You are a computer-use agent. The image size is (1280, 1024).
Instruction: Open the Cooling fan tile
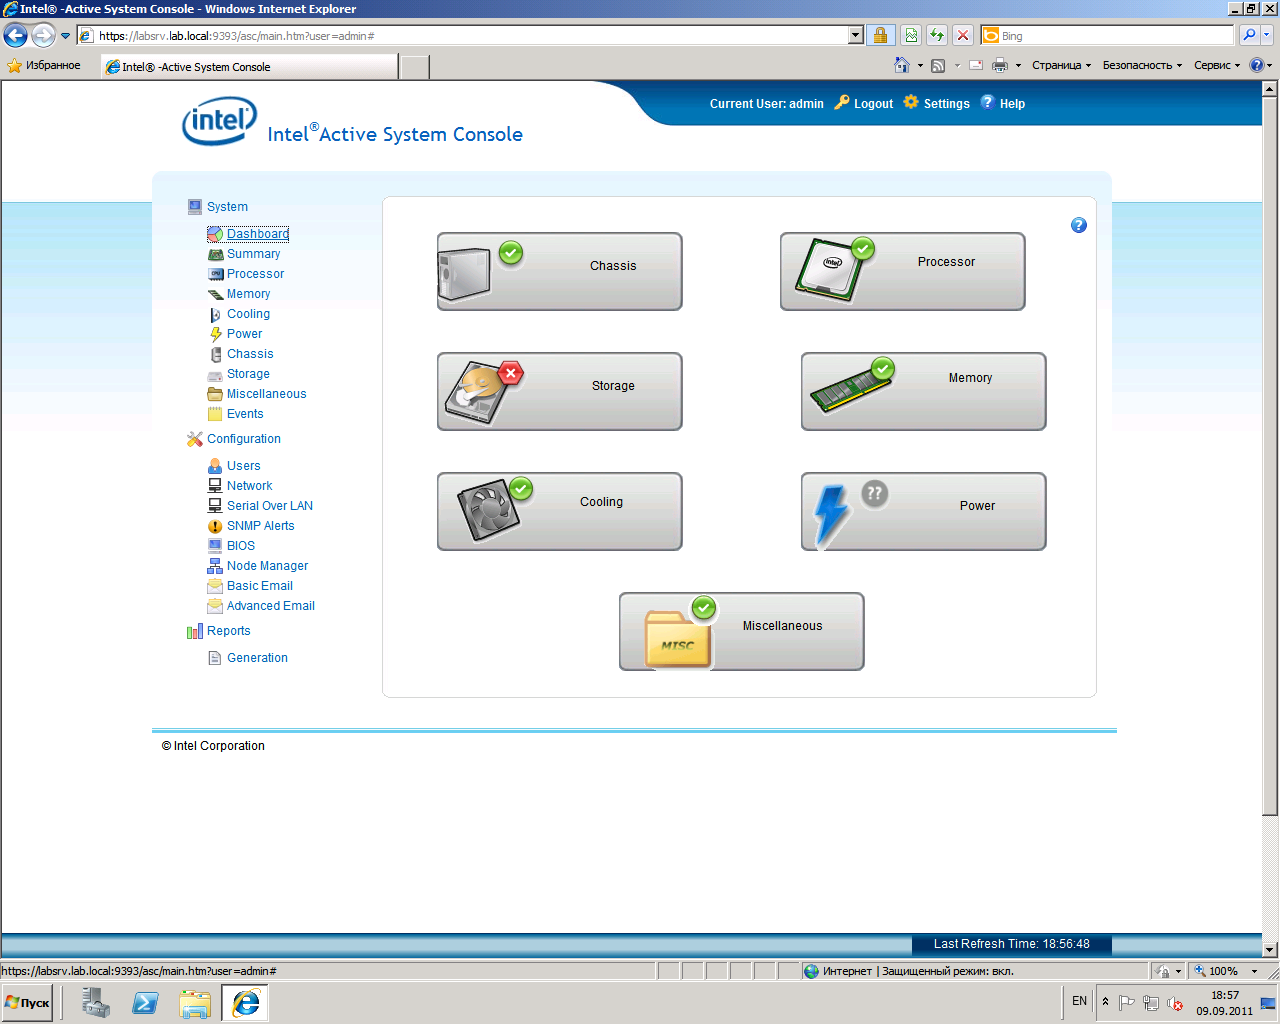click(x=559, y=511)
